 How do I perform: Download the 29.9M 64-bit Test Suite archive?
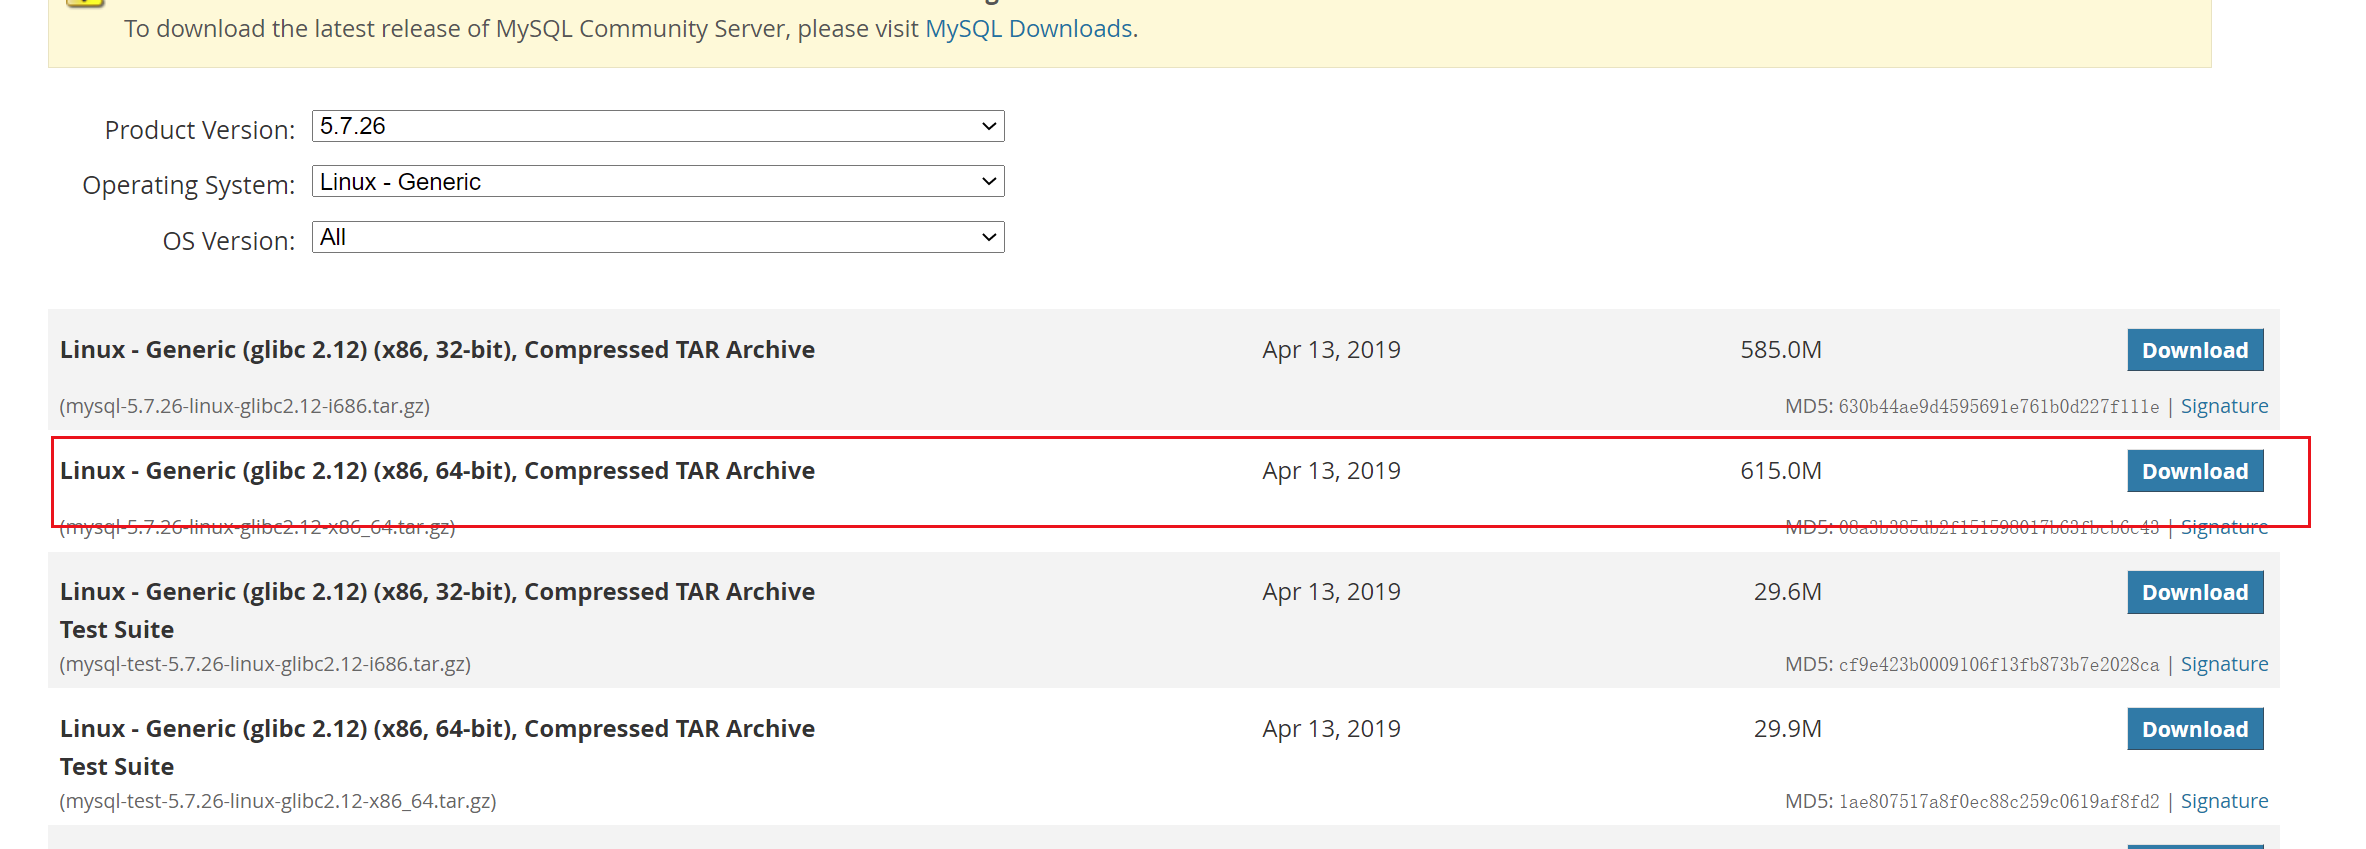2195,729
